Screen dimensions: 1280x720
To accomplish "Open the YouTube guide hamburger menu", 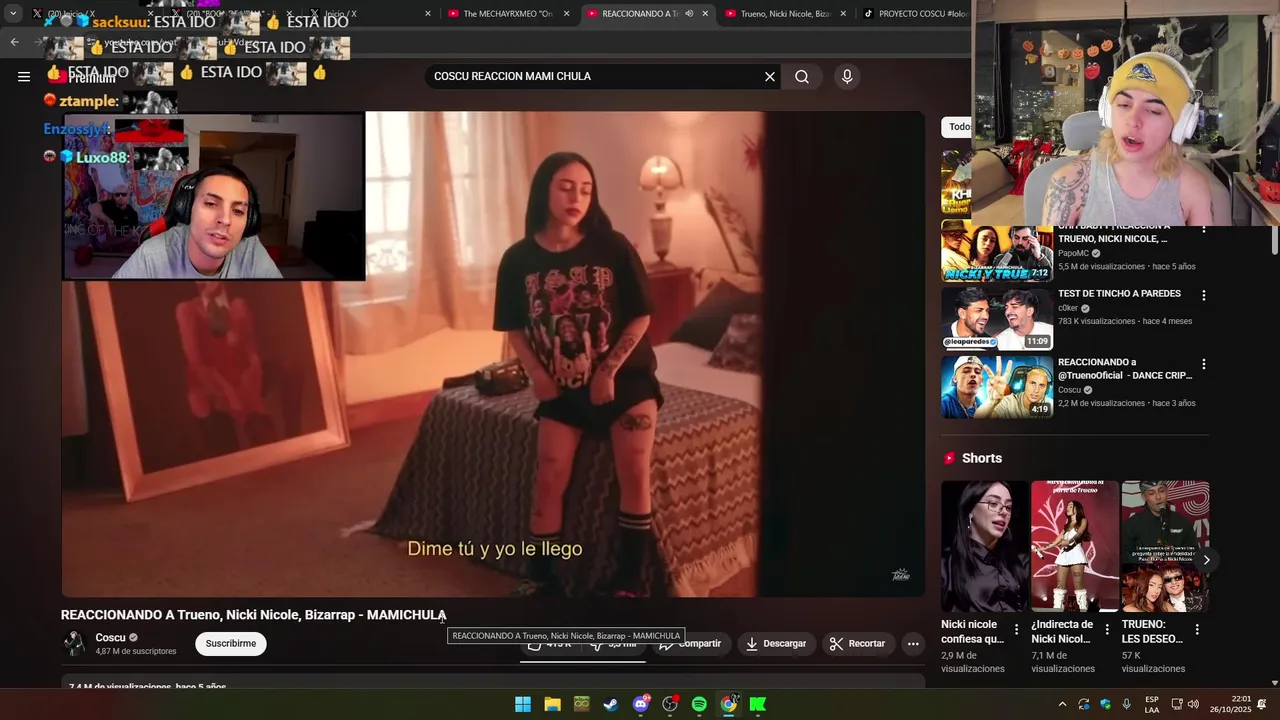I will pyautogui.click(x=24, y=76).
